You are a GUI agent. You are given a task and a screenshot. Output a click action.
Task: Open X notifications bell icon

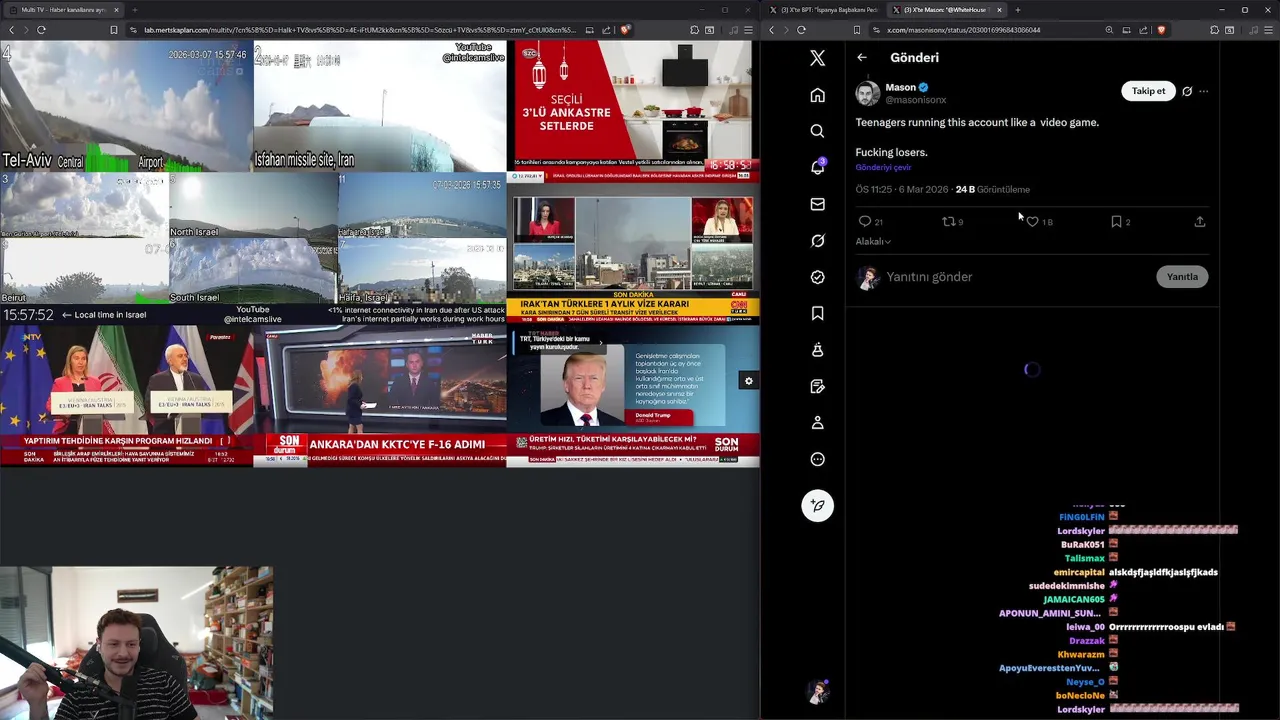point(817,167)
